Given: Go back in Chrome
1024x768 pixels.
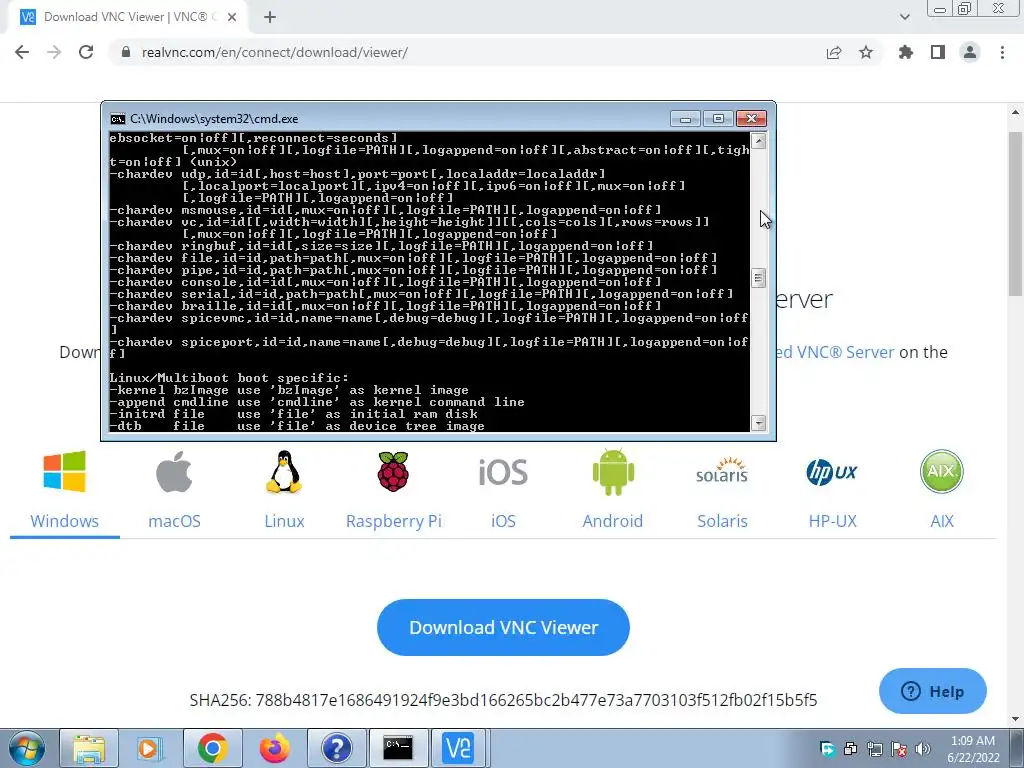Looking at the screenshot, I should click(x=22, y=52).
